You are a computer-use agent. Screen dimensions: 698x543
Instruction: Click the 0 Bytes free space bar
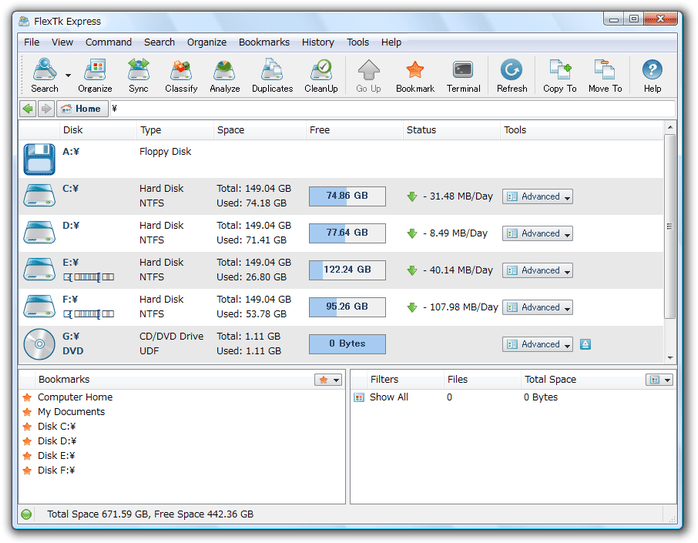(347, 344)
